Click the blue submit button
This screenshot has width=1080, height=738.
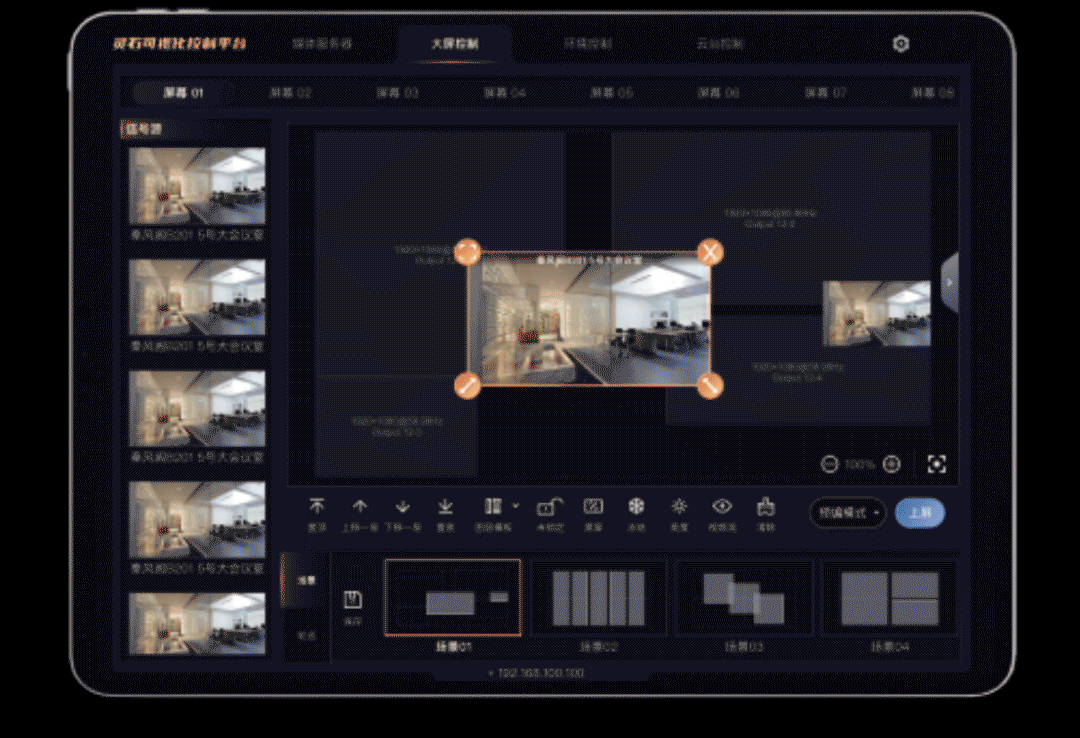[919, 513]
